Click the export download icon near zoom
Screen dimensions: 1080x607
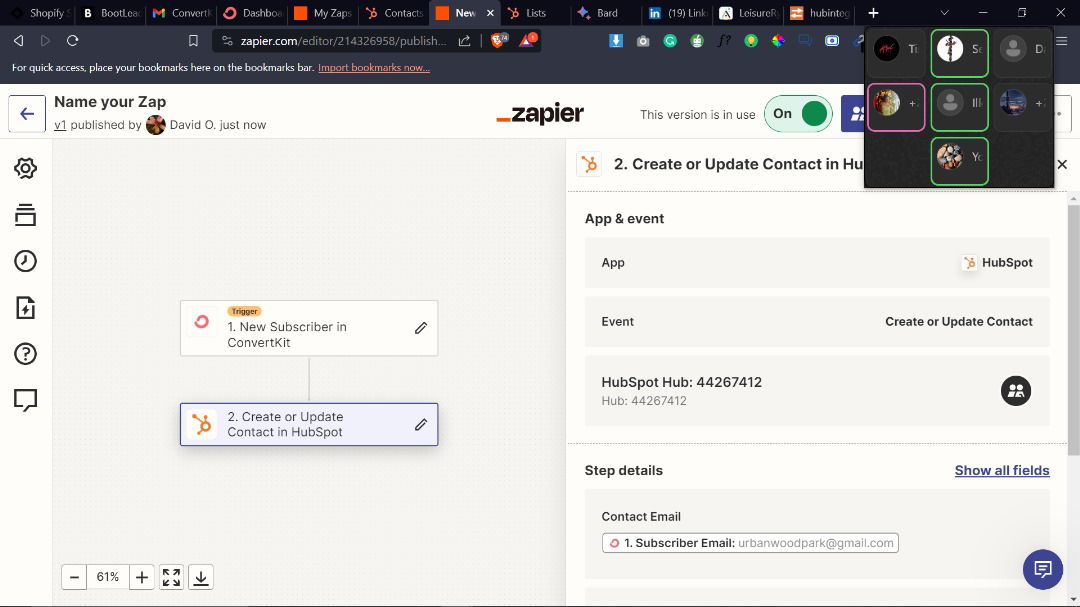pyautogui.click(x=201, y=577)
